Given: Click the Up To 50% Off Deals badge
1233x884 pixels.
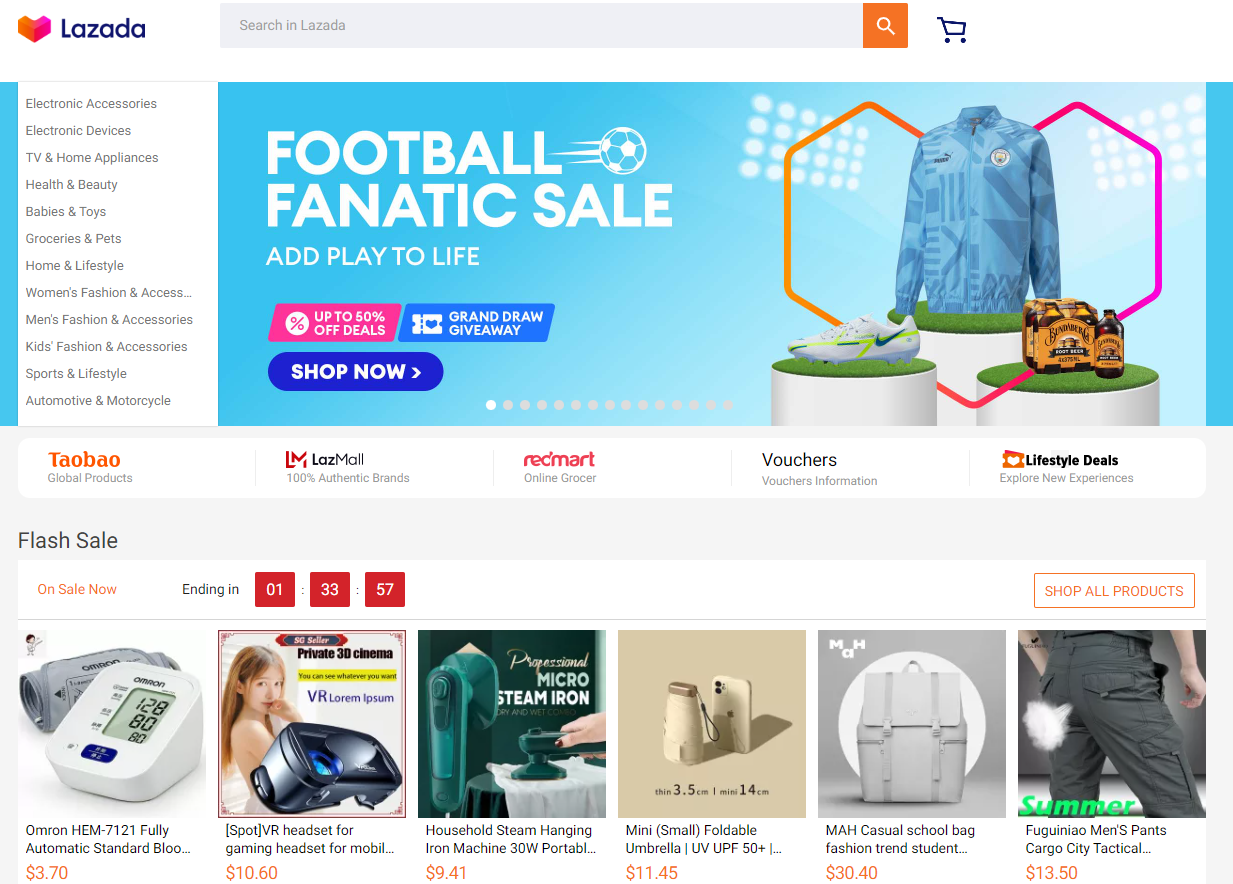Looking at the screenshot, I should coord(335,323).
